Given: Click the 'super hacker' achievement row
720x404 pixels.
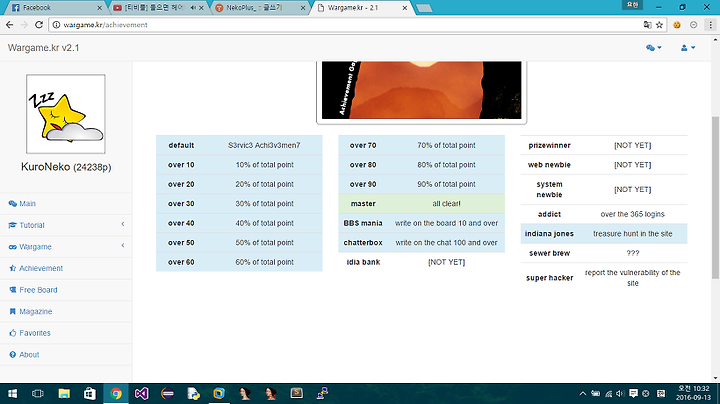Looking at the screenshot, I should [604, 278].
